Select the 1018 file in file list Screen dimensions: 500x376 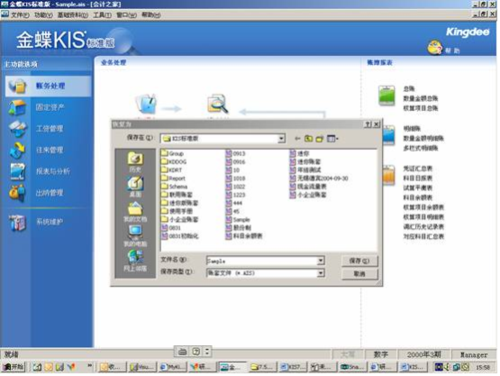point(235,179)
